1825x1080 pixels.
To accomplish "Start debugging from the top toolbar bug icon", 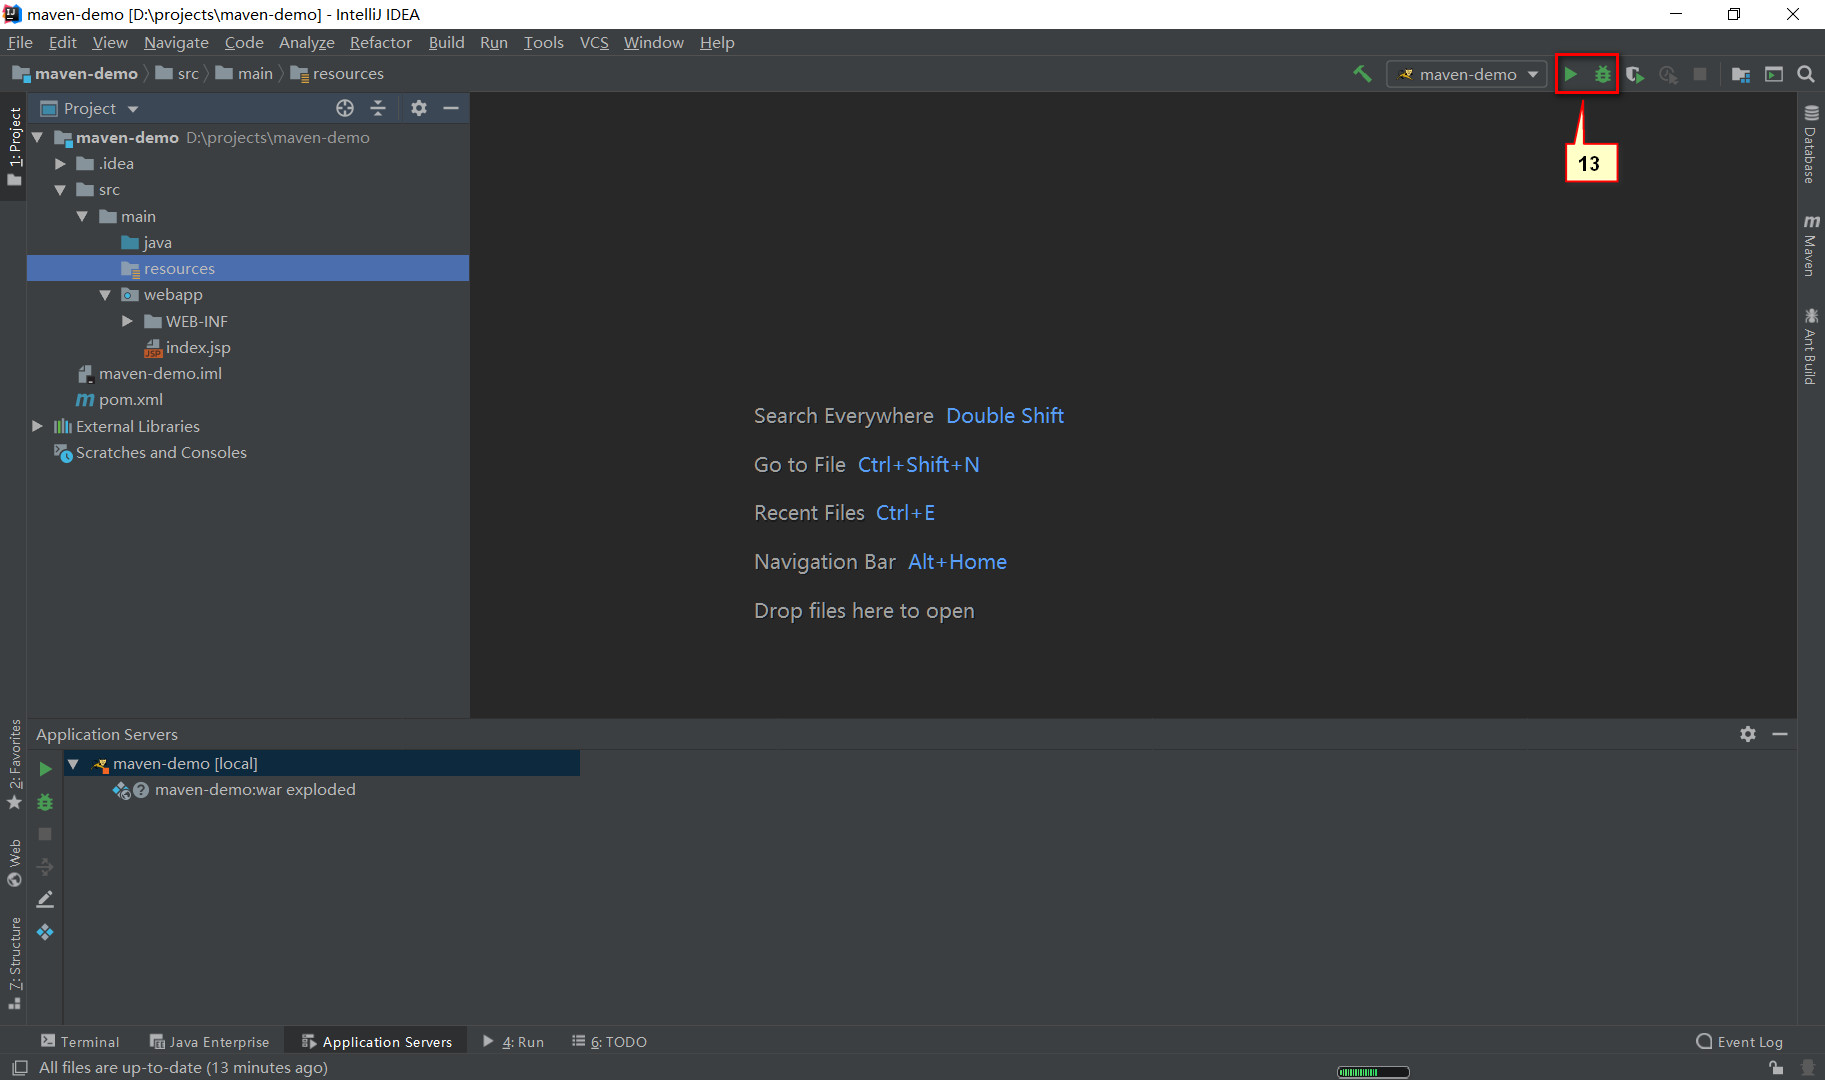I will pos(1603,74).
